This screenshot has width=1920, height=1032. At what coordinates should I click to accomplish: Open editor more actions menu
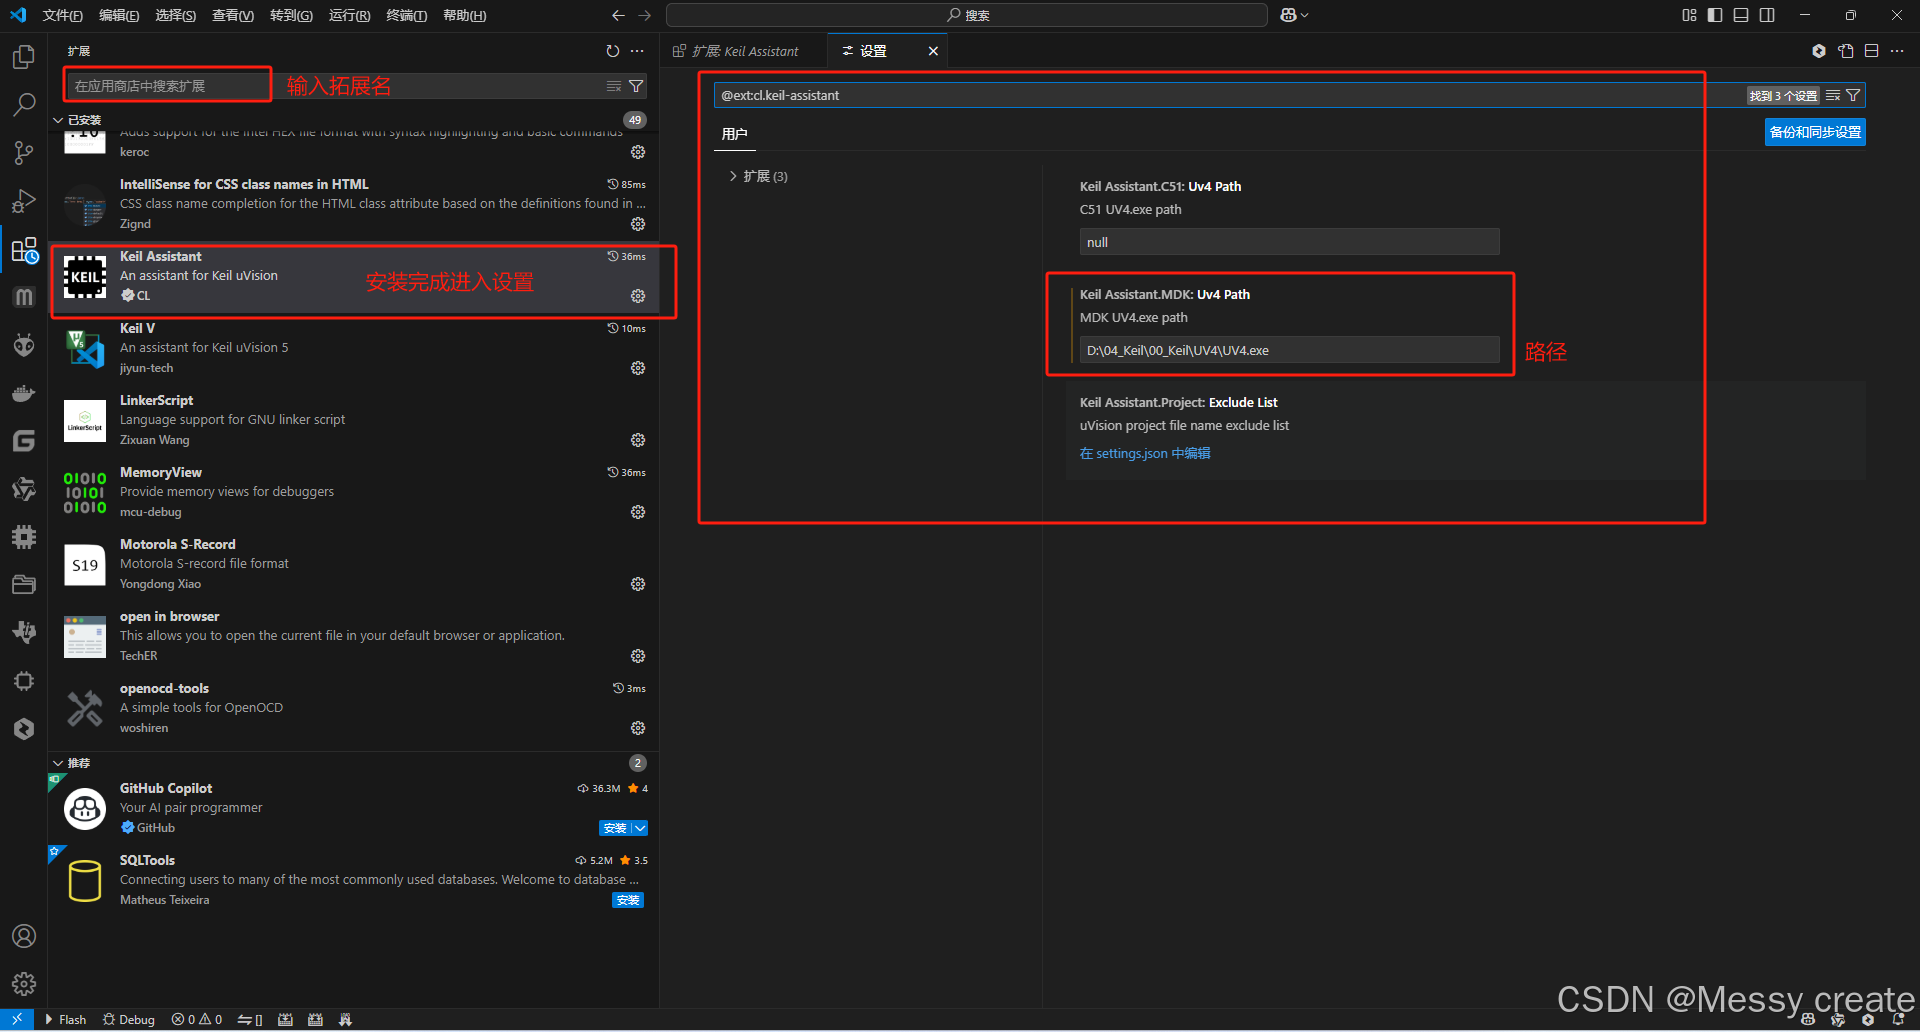click(x=1897, y=51)
